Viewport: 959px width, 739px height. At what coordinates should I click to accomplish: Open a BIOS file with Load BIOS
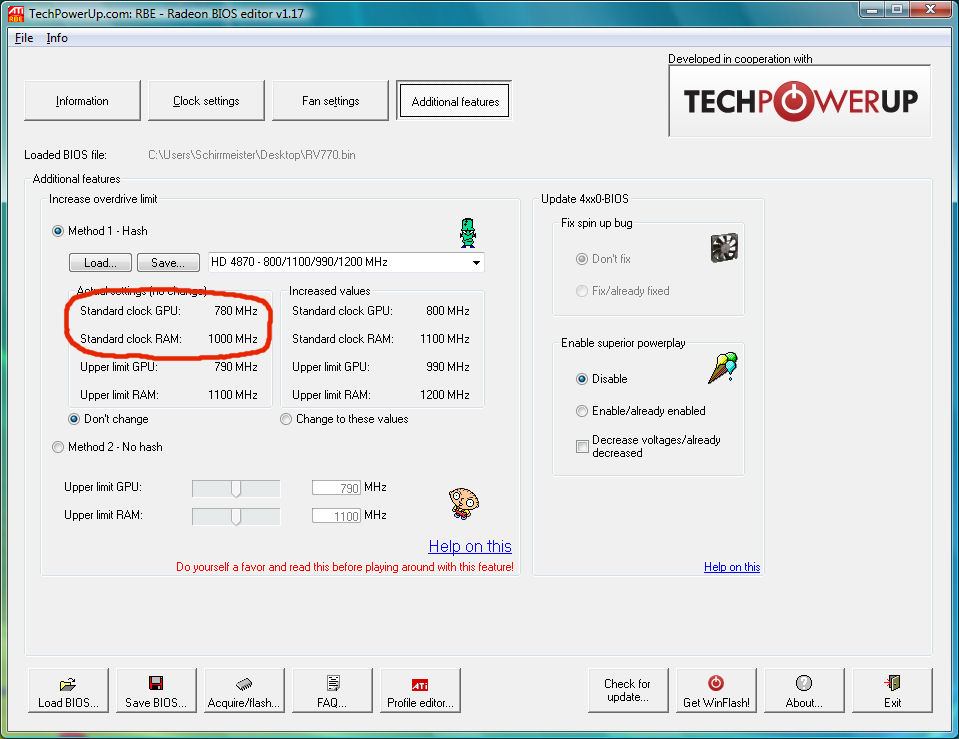point(68,691)
